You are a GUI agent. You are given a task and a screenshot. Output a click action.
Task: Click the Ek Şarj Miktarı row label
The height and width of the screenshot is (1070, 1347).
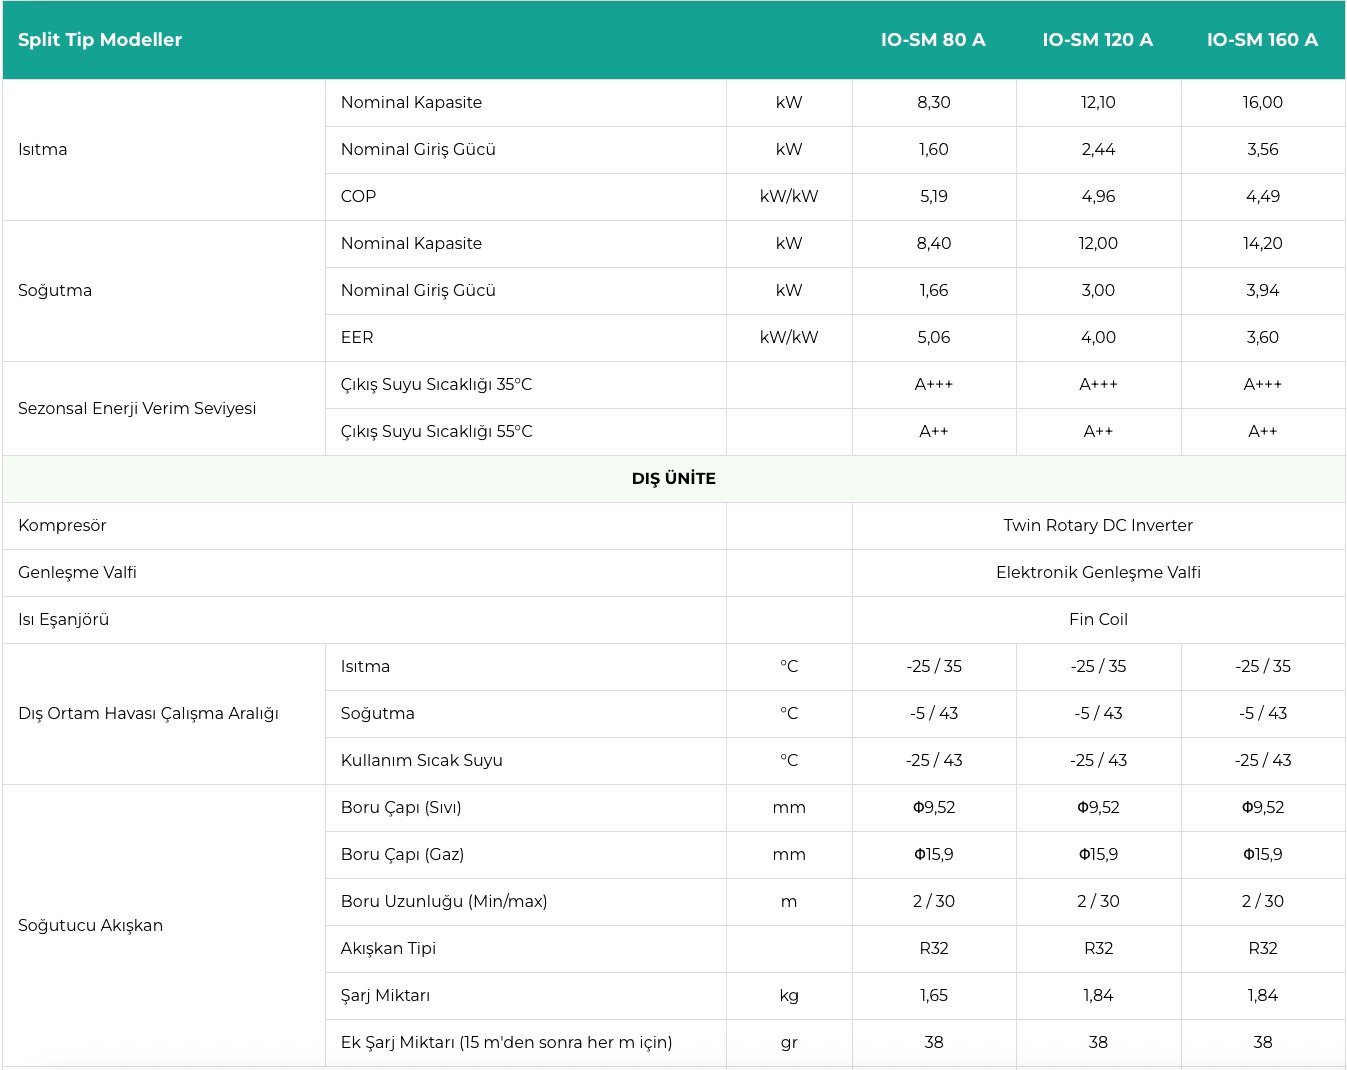506,1043
